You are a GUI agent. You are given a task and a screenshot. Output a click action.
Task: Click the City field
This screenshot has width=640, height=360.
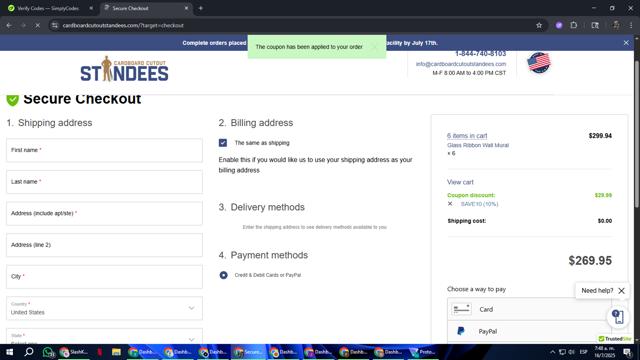[104, 276]
